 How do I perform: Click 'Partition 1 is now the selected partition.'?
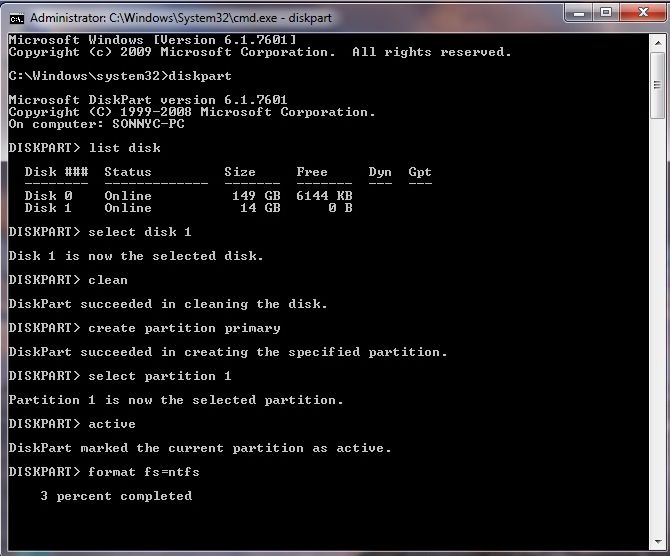[176, 400]
